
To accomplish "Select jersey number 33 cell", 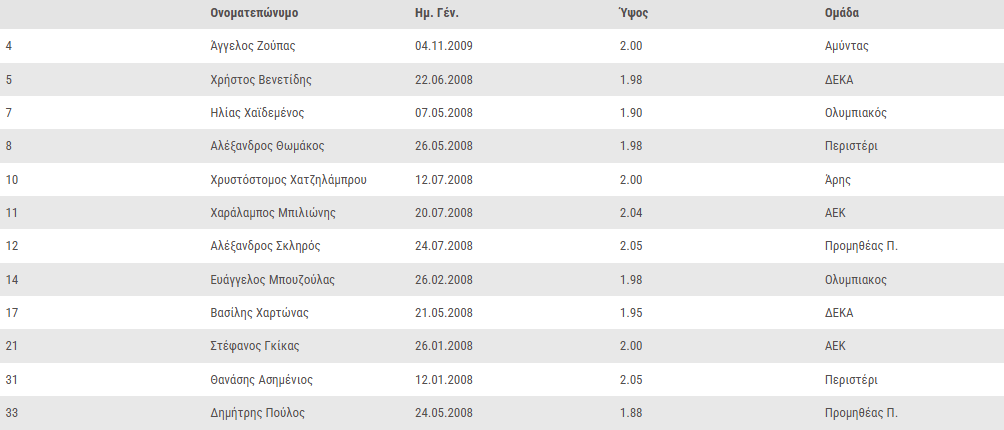I will click(12, 413).
